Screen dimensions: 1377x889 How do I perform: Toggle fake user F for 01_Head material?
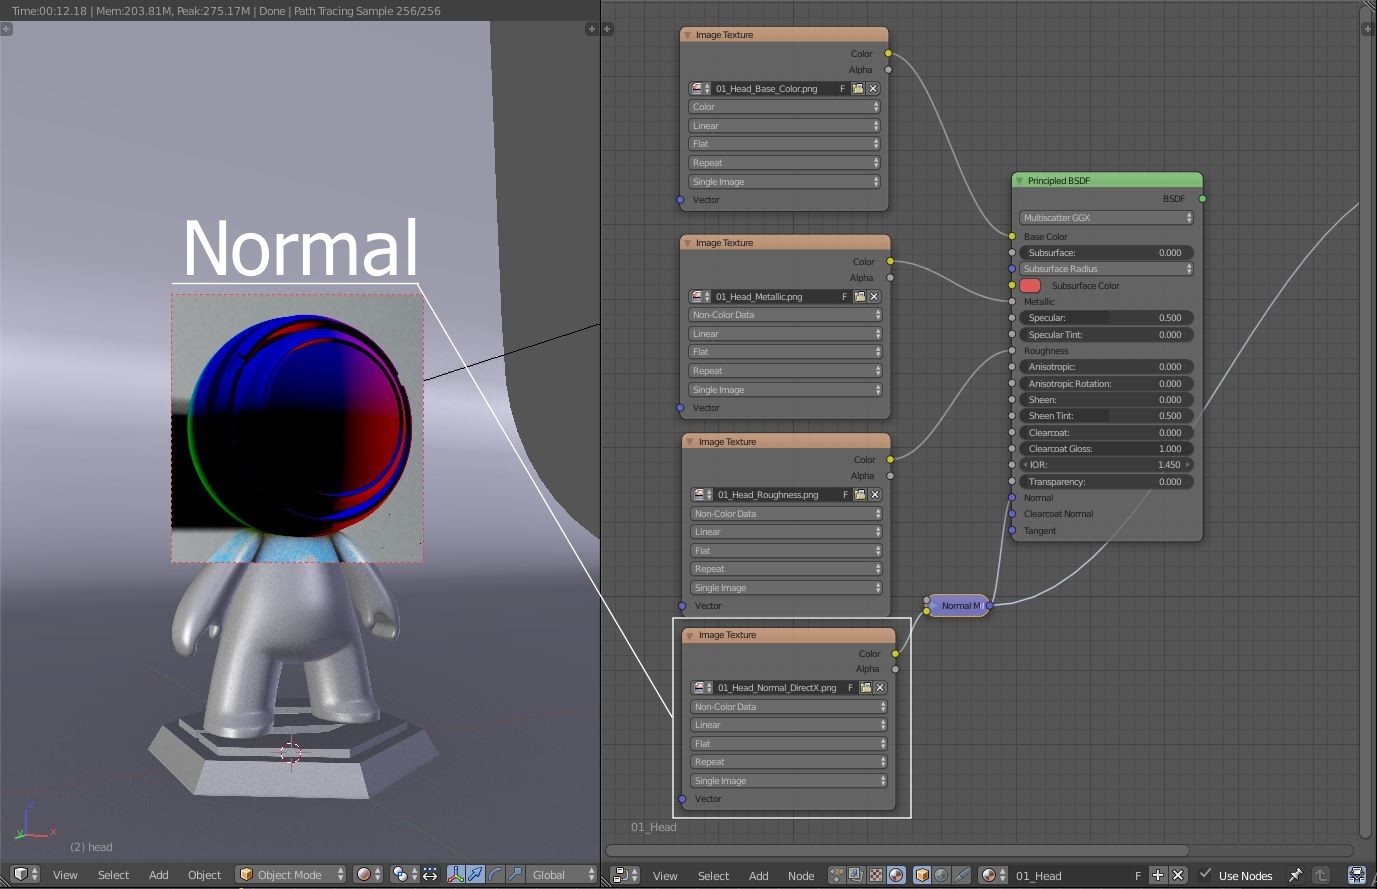(1137, 875)
